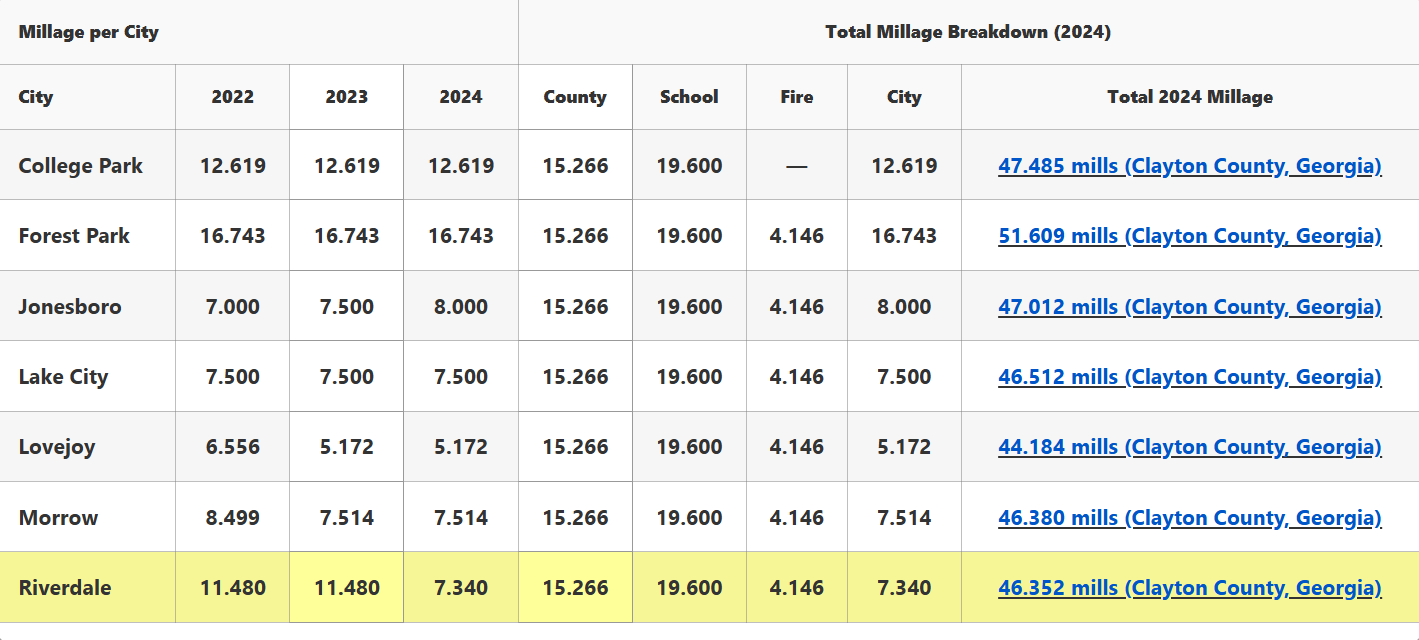Click the Jonesboro 47.012 mills link
The image size is (1419, 640).
point(1189,307)
